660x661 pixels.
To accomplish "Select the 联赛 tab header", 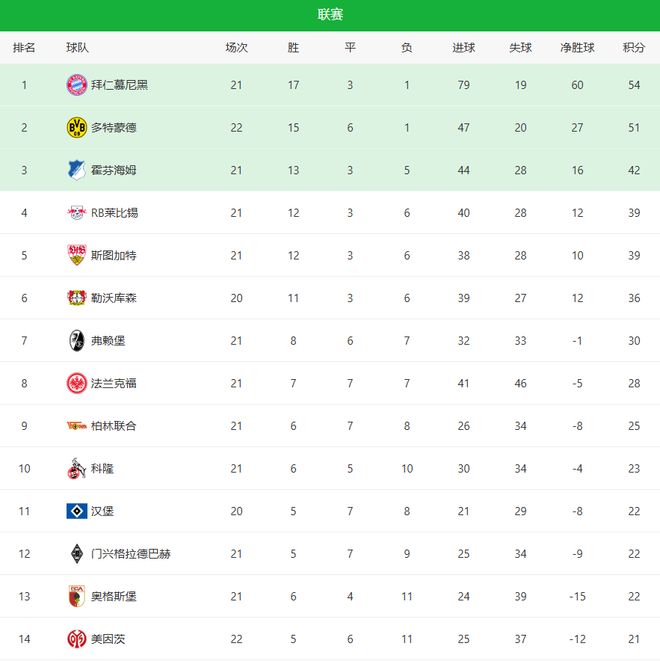I will tap(330, 14).
